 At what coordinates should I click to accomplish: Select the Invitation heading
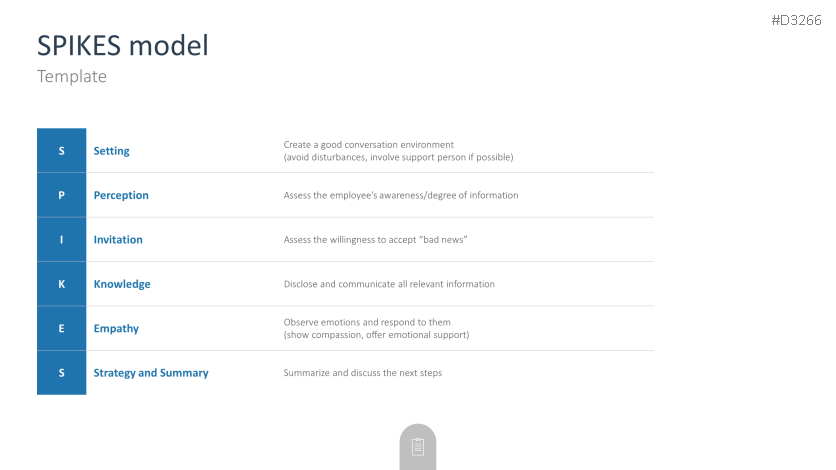tap(118, 240)
